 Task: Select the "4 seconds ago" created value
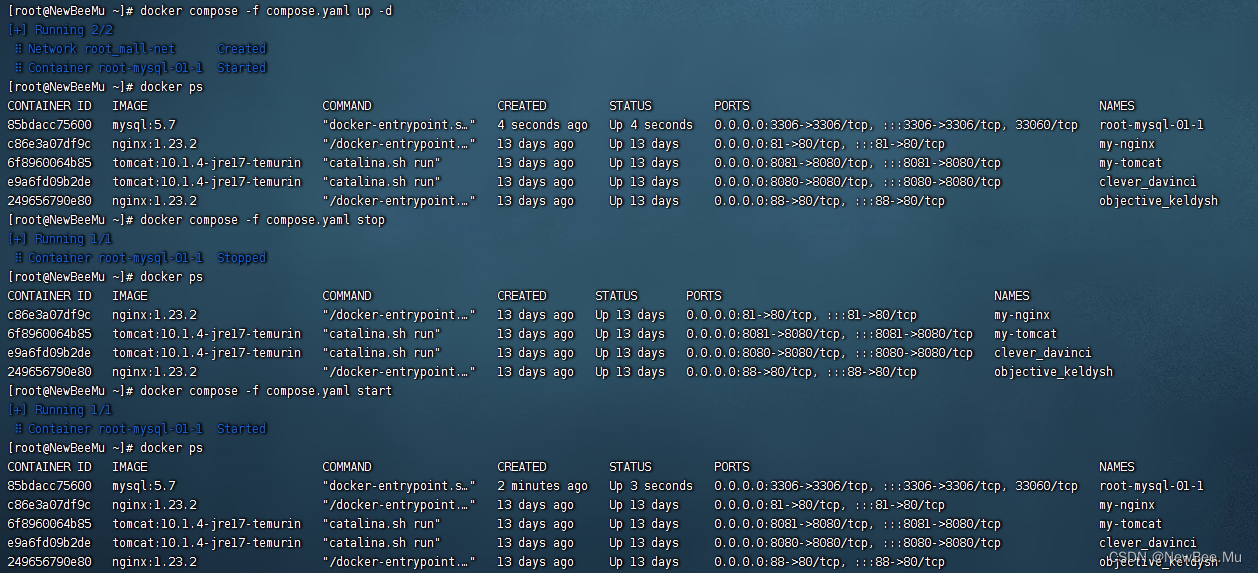click(x=543, y=125)
